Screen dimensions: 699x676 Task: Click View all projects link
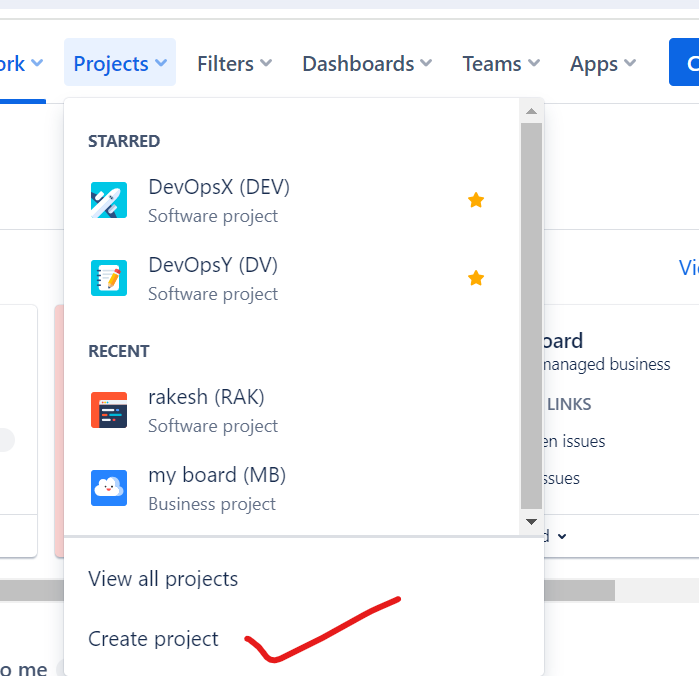tap(163, 579)
